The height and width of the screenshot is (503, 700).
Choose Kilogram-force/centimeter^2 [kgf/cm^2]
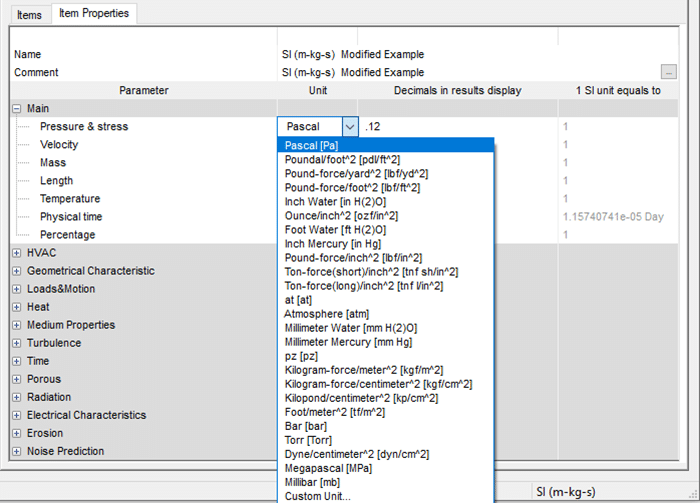point(386,384)
